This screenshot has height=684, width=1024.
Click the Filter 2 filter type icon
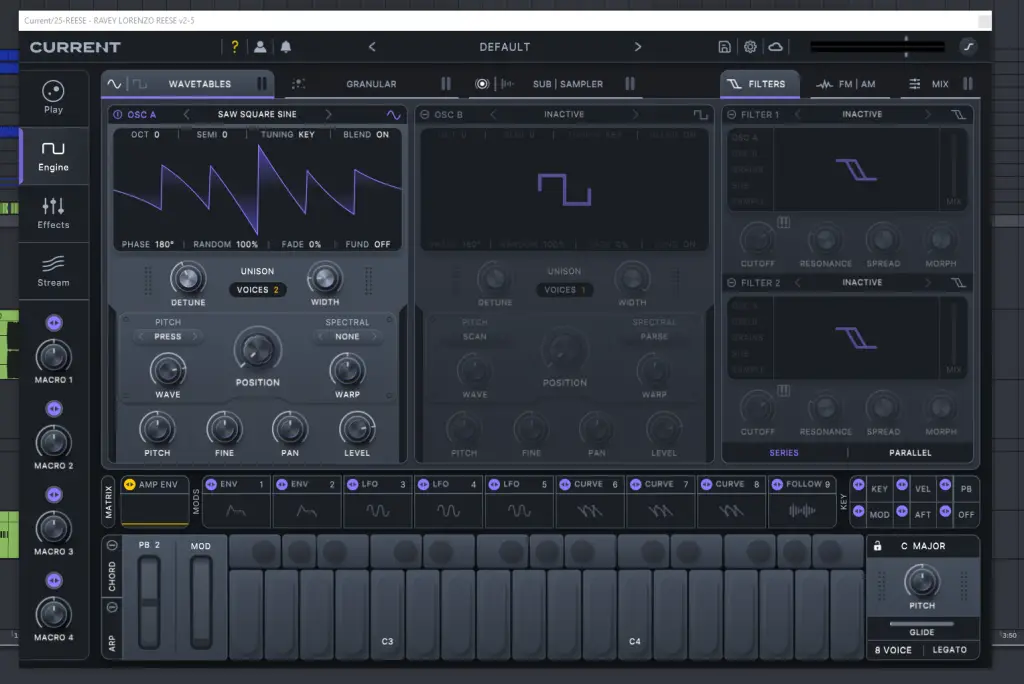click(x=958, y=283)
